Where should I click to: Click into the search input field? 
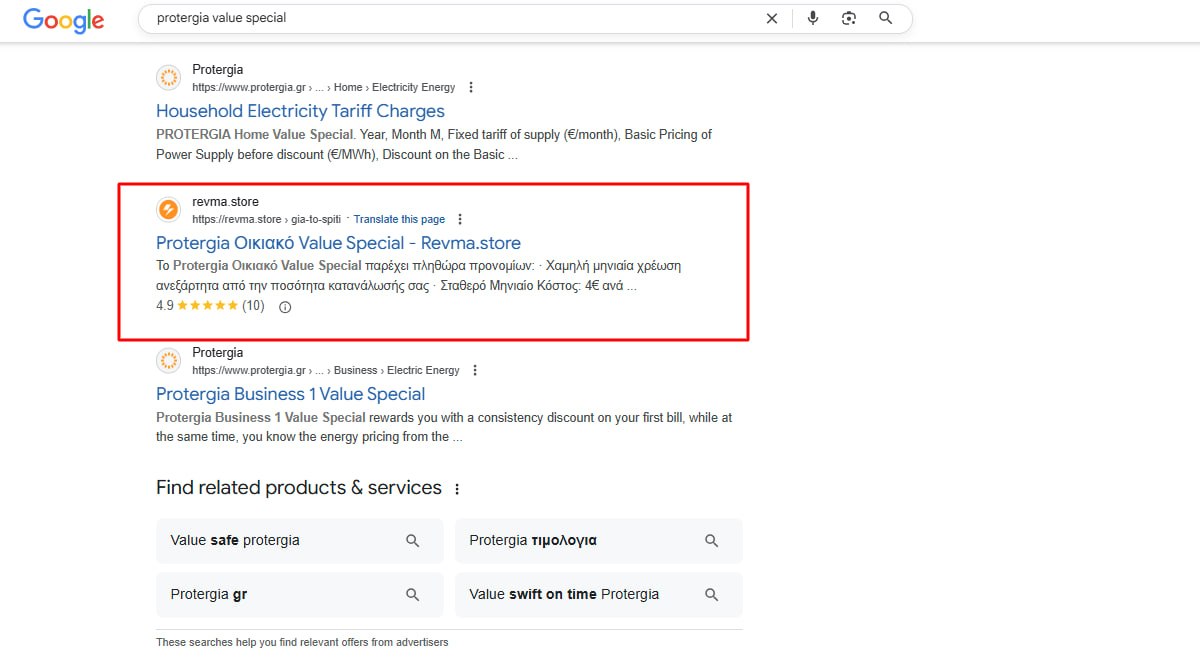tap(450, 18)
